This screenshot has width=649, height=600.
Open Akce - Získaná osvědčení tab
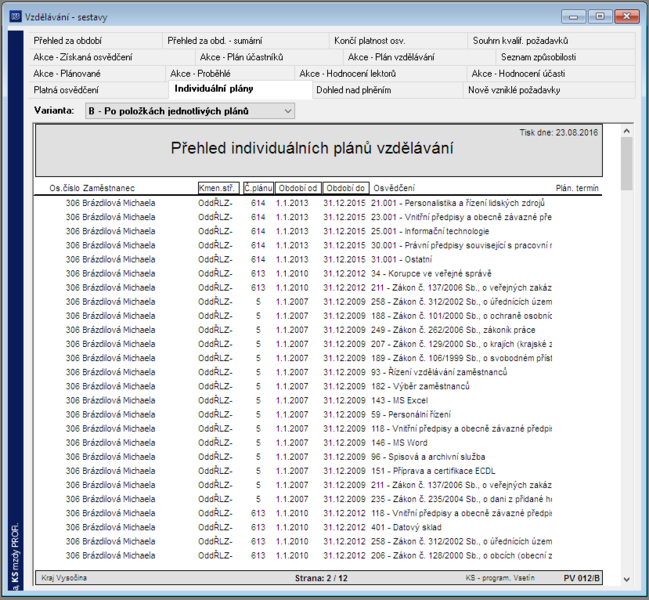click(112, 57)
